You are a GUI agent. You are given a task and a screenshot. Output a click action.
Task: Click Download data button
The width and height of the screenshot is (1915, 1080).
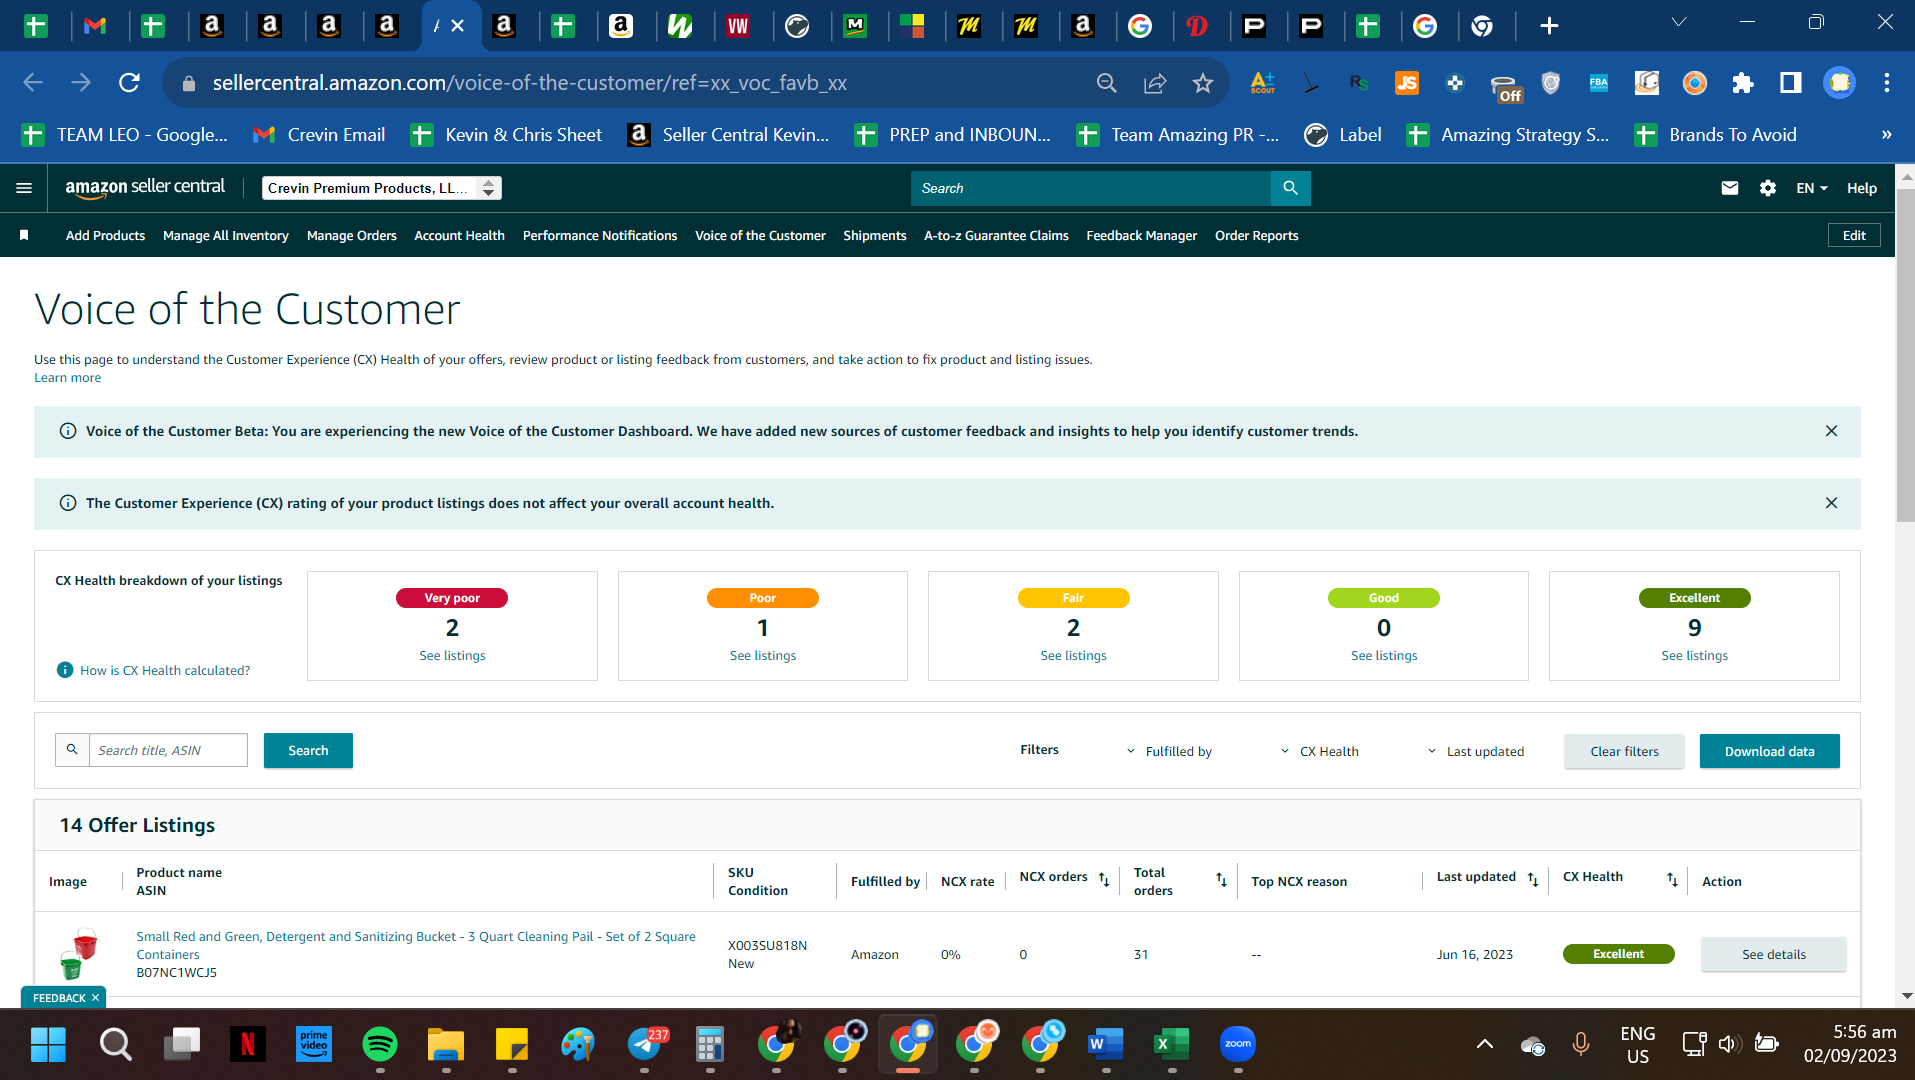tap(1769, 751)
